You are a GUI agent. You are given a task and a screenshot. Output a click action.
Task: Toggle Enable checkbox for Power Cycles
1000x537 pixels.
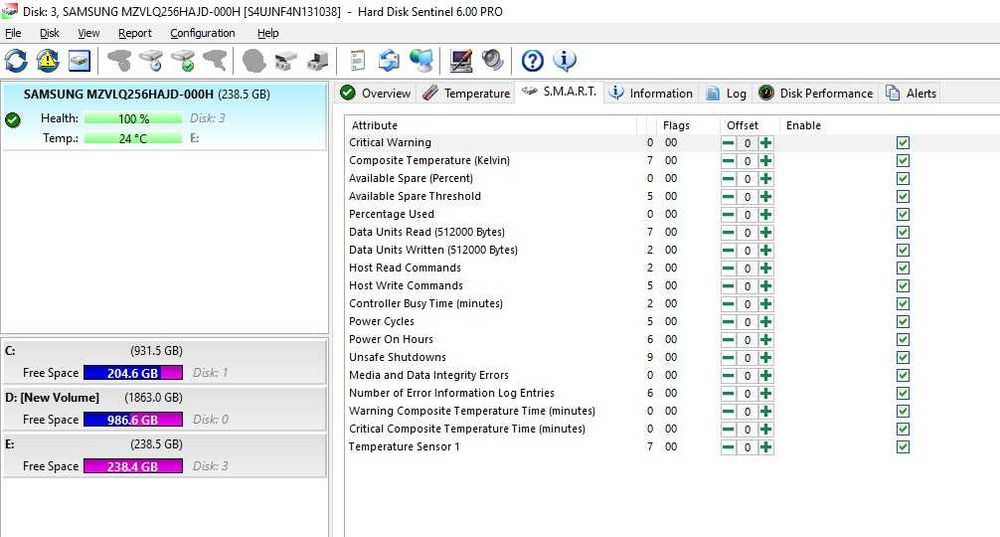902,321
